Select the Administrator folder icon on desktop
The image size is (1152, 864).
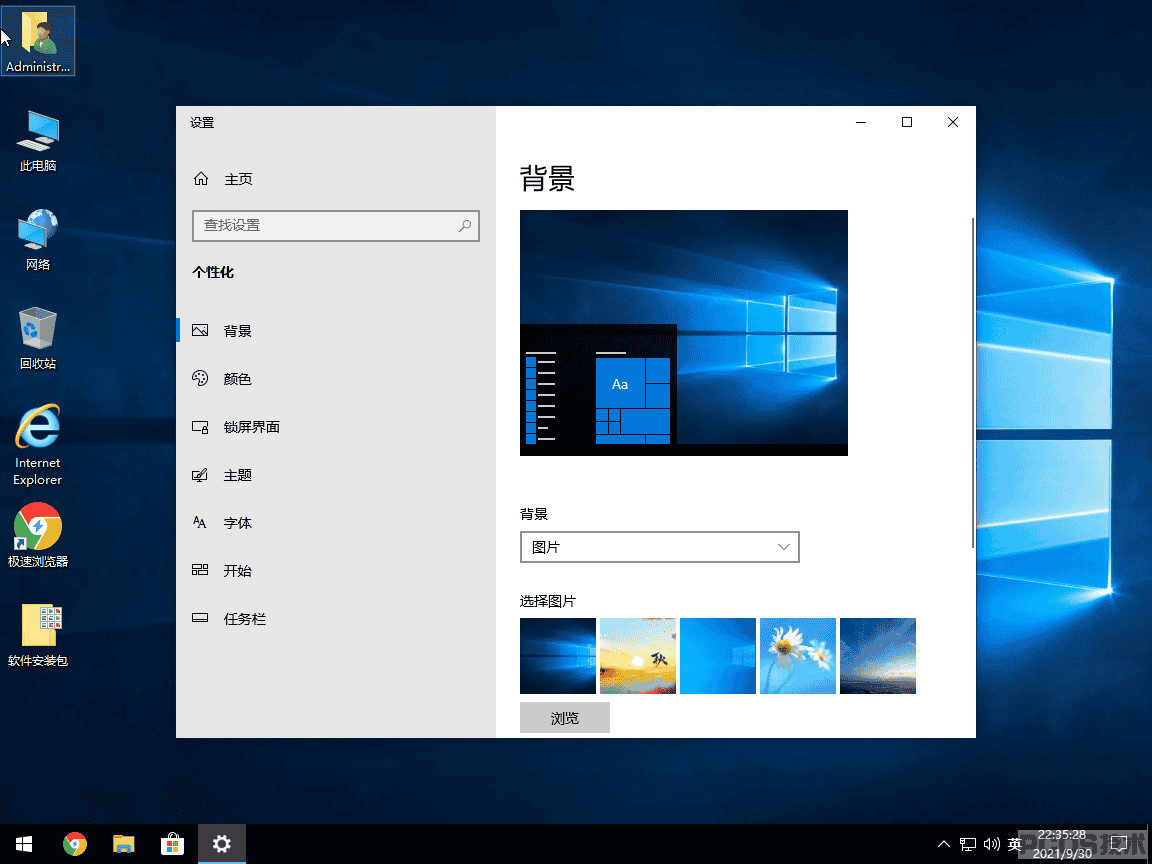[x=38, y=41]
